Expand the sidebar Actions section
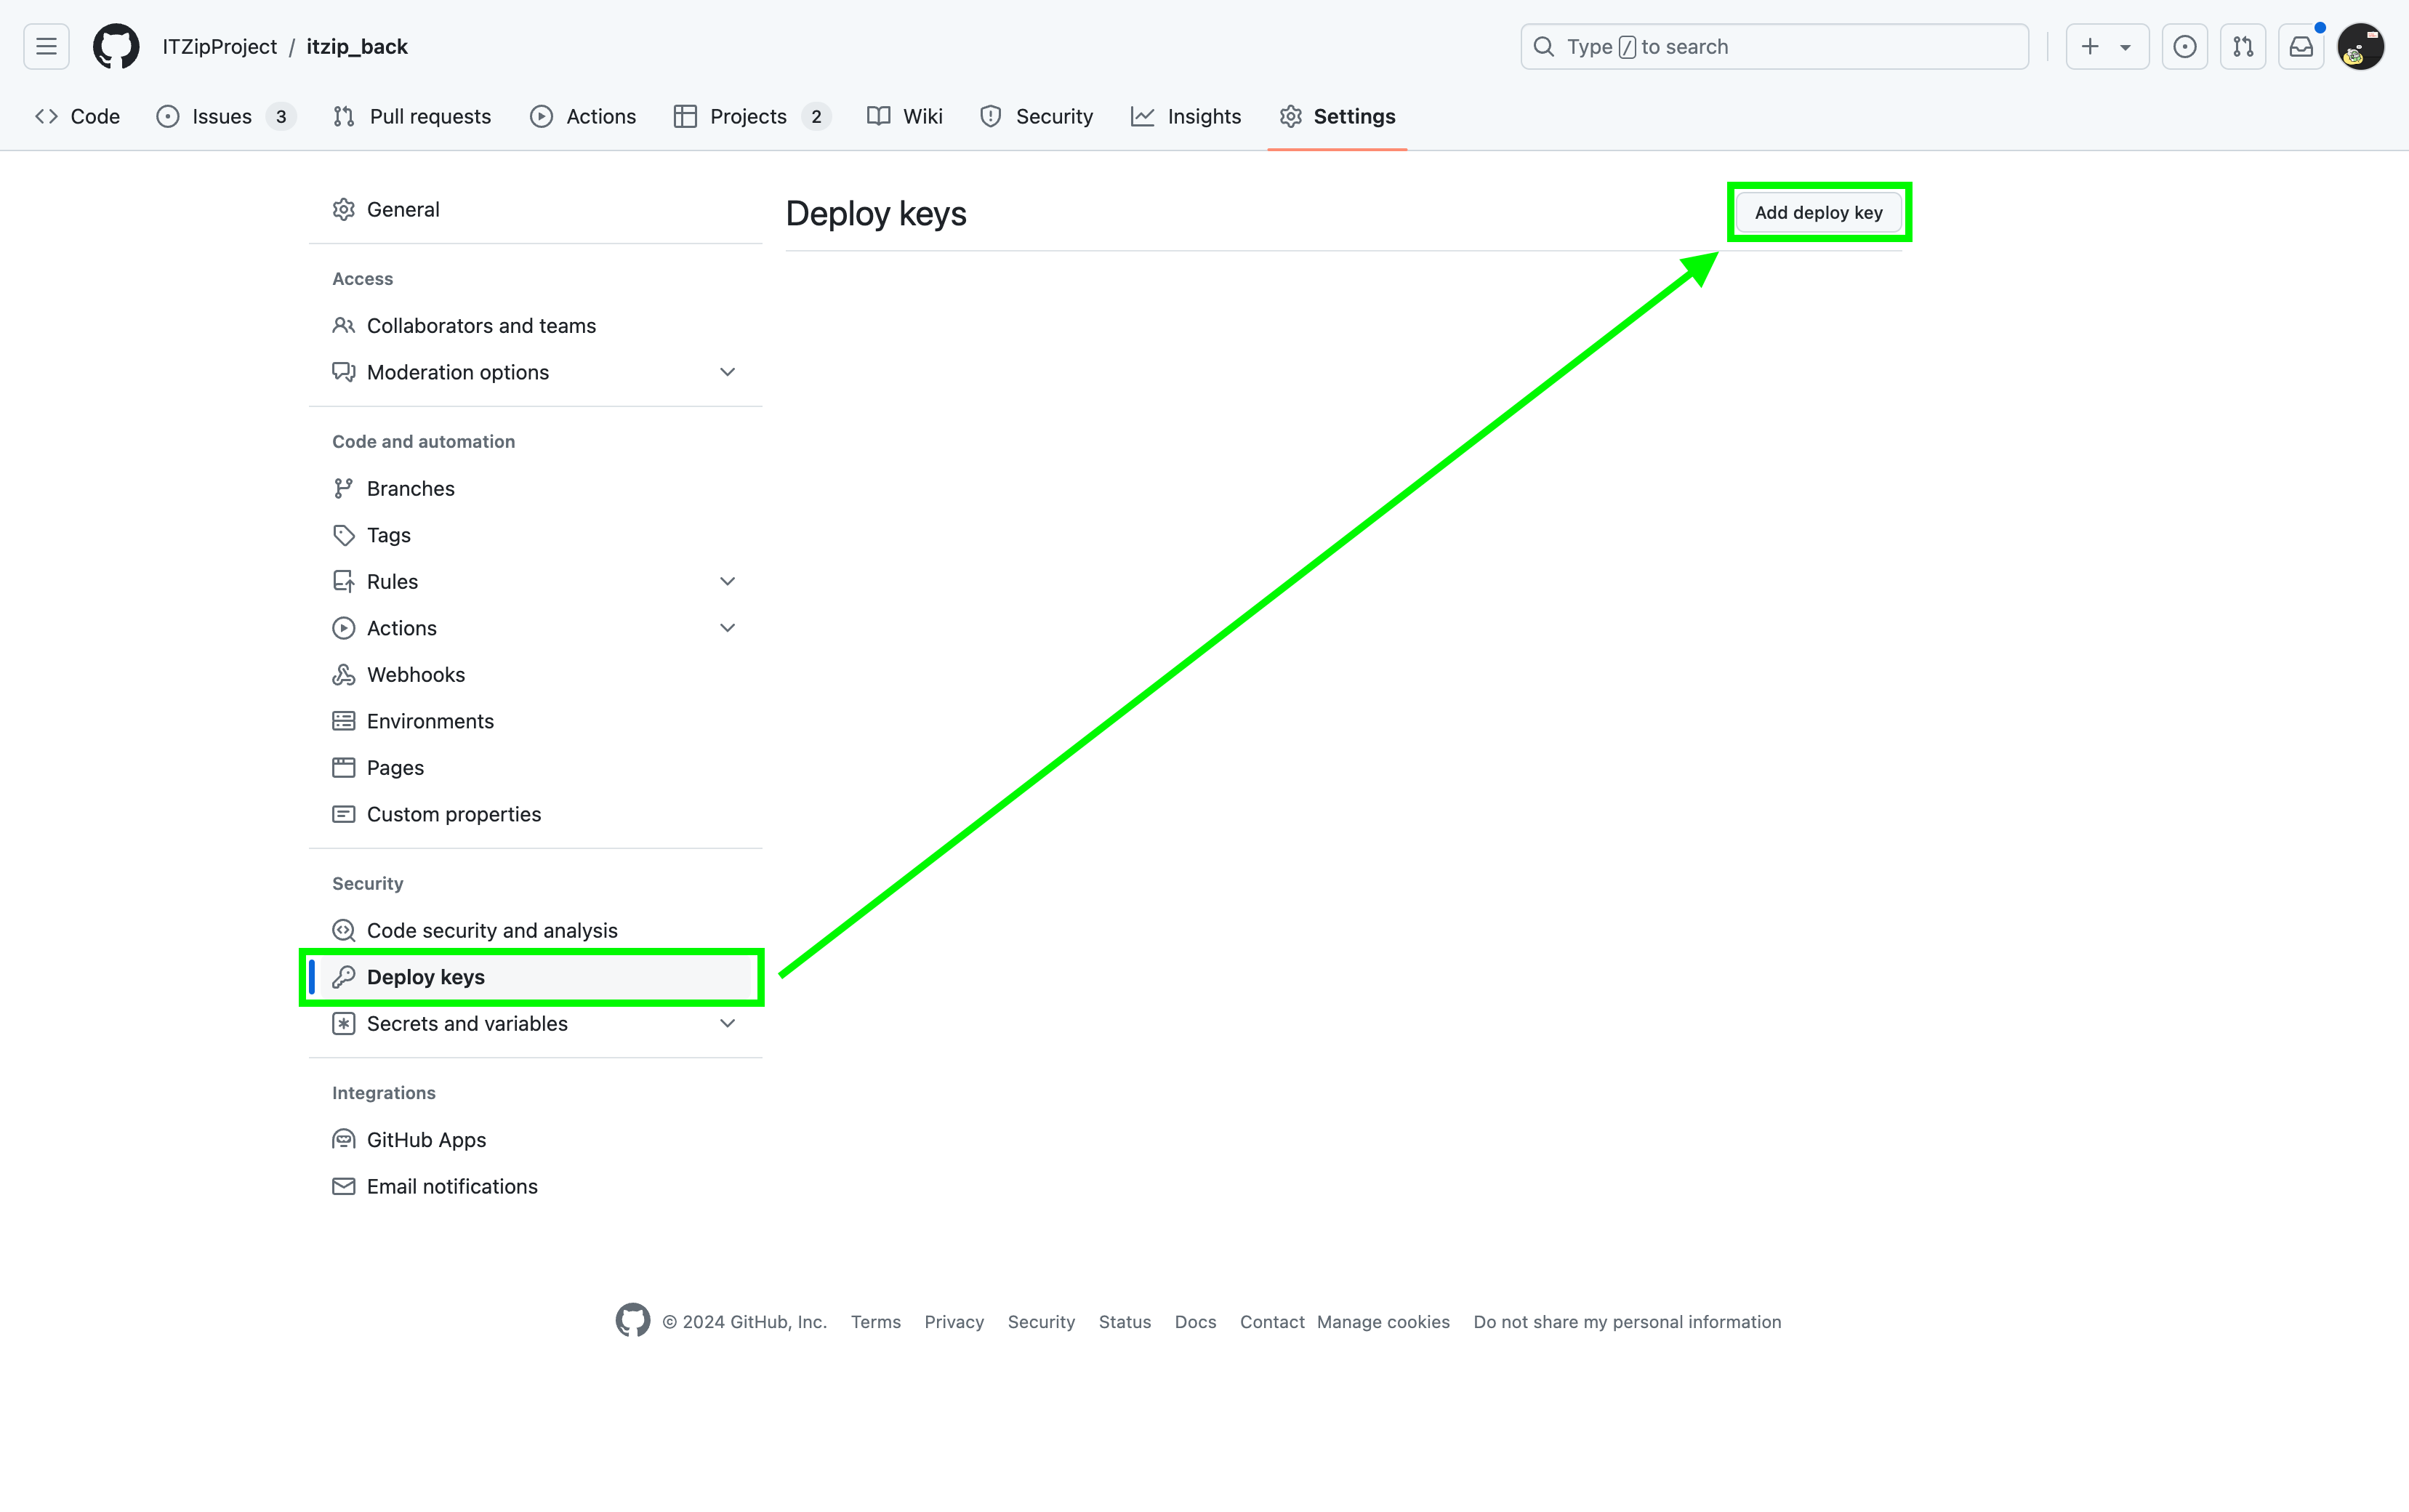This screenshot has width=2409, height=1512. coord(727,628)
